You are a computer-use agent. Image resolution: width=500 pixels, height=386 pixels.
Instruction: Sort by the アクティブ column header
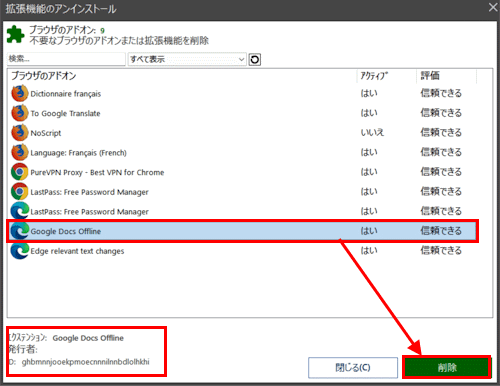coord(387,76)
